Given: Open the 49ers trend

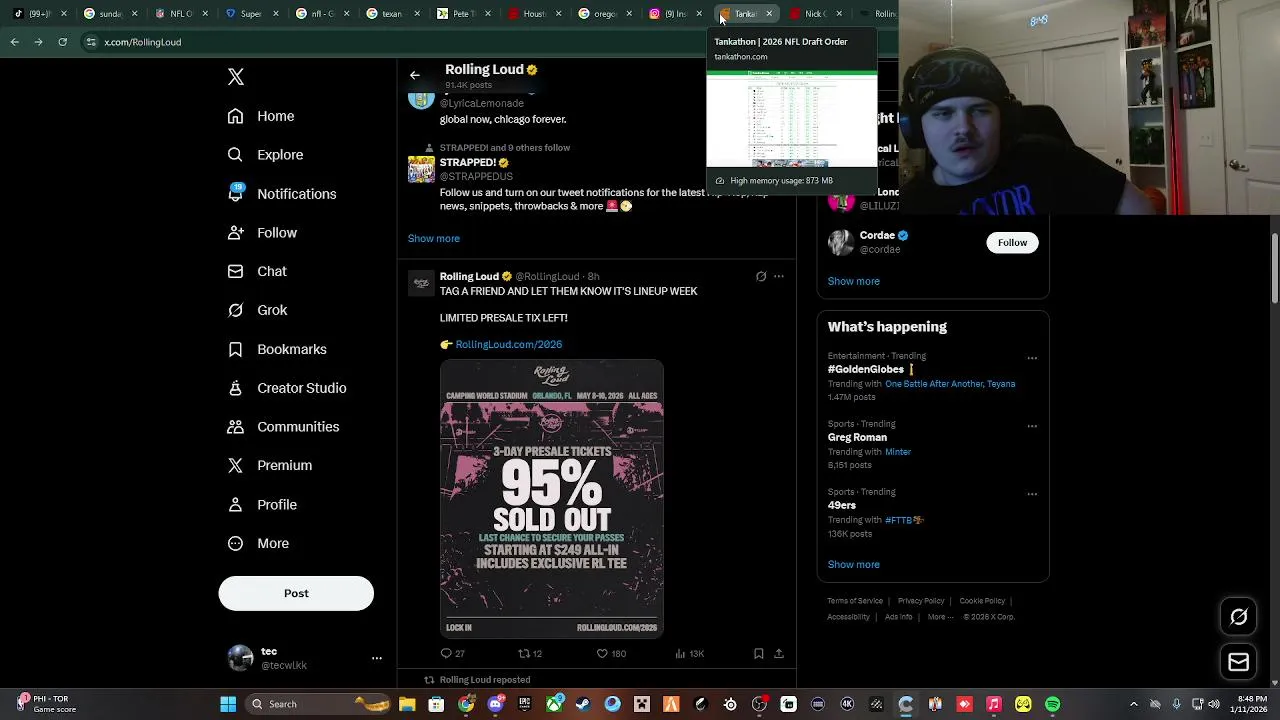Looking at the screenshot, I should click(842, 505).
